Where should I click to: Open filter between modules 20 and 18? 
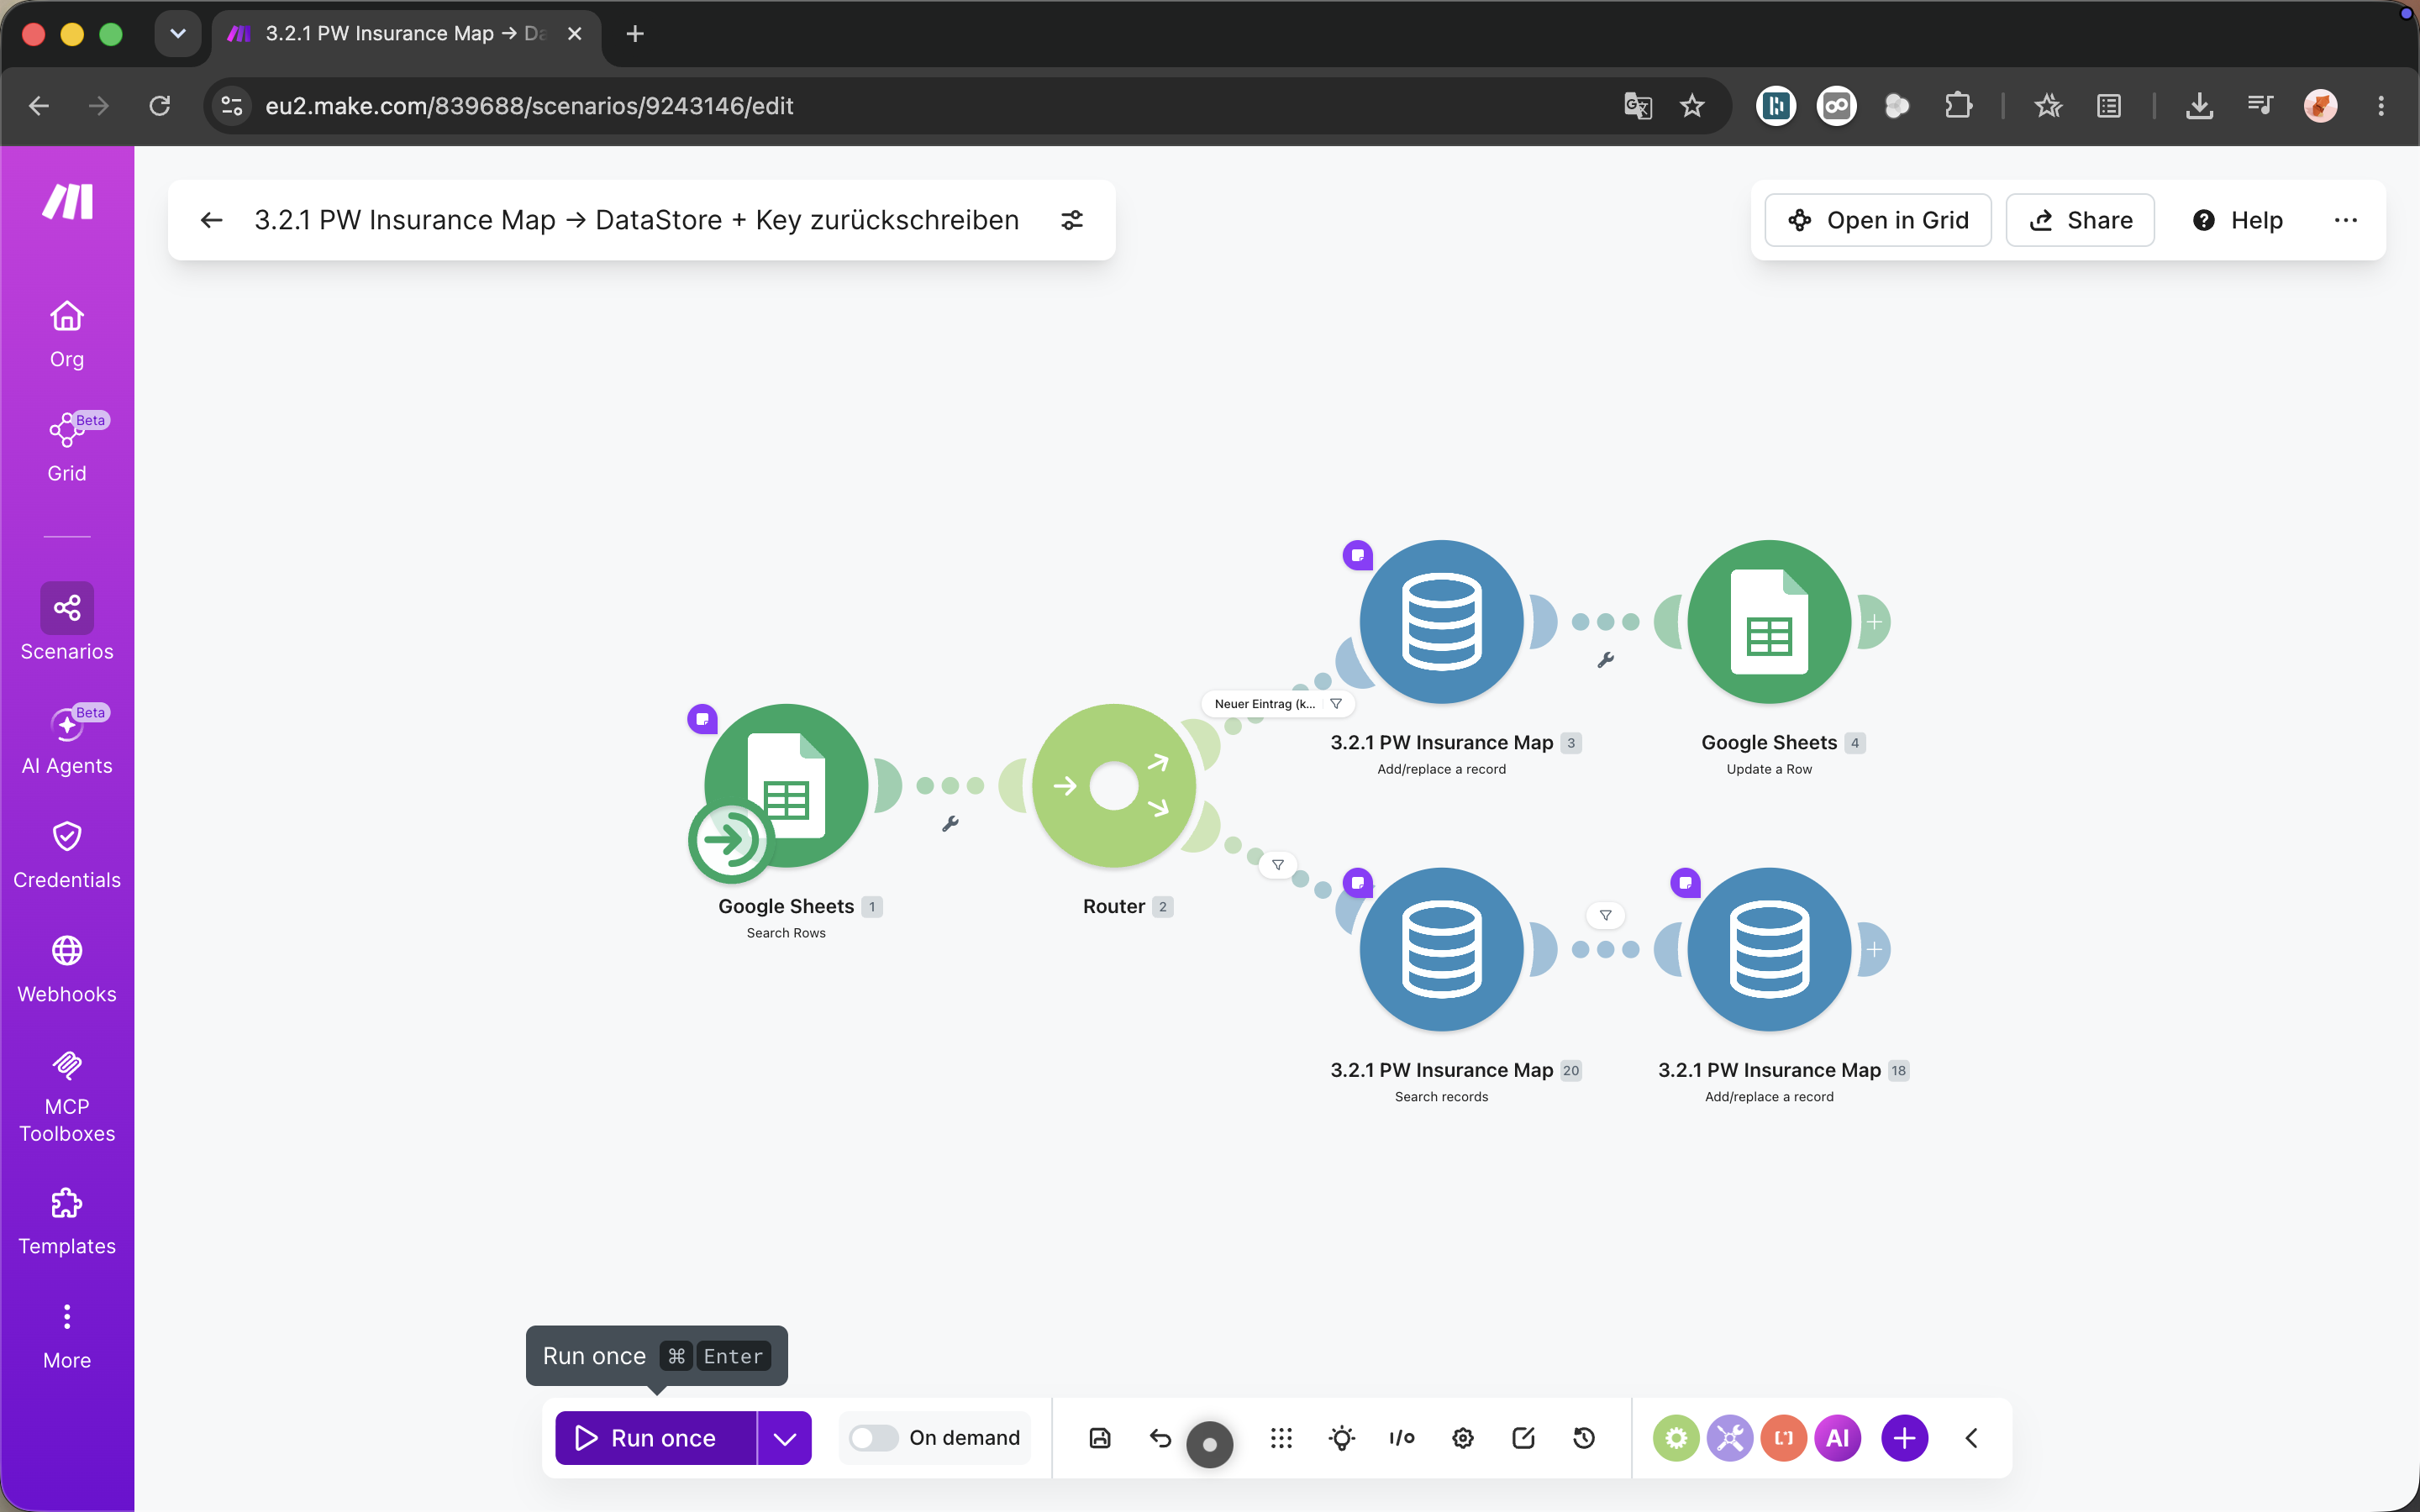coord(1605,915)
